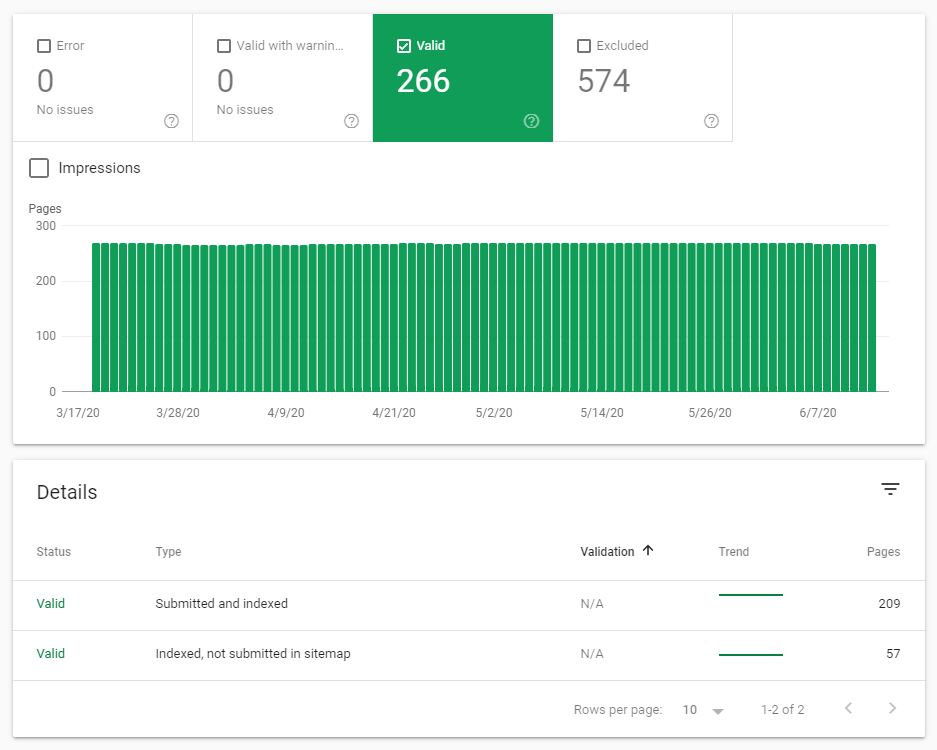Open help for the Valid with warnings card

[x=351, y=121]
